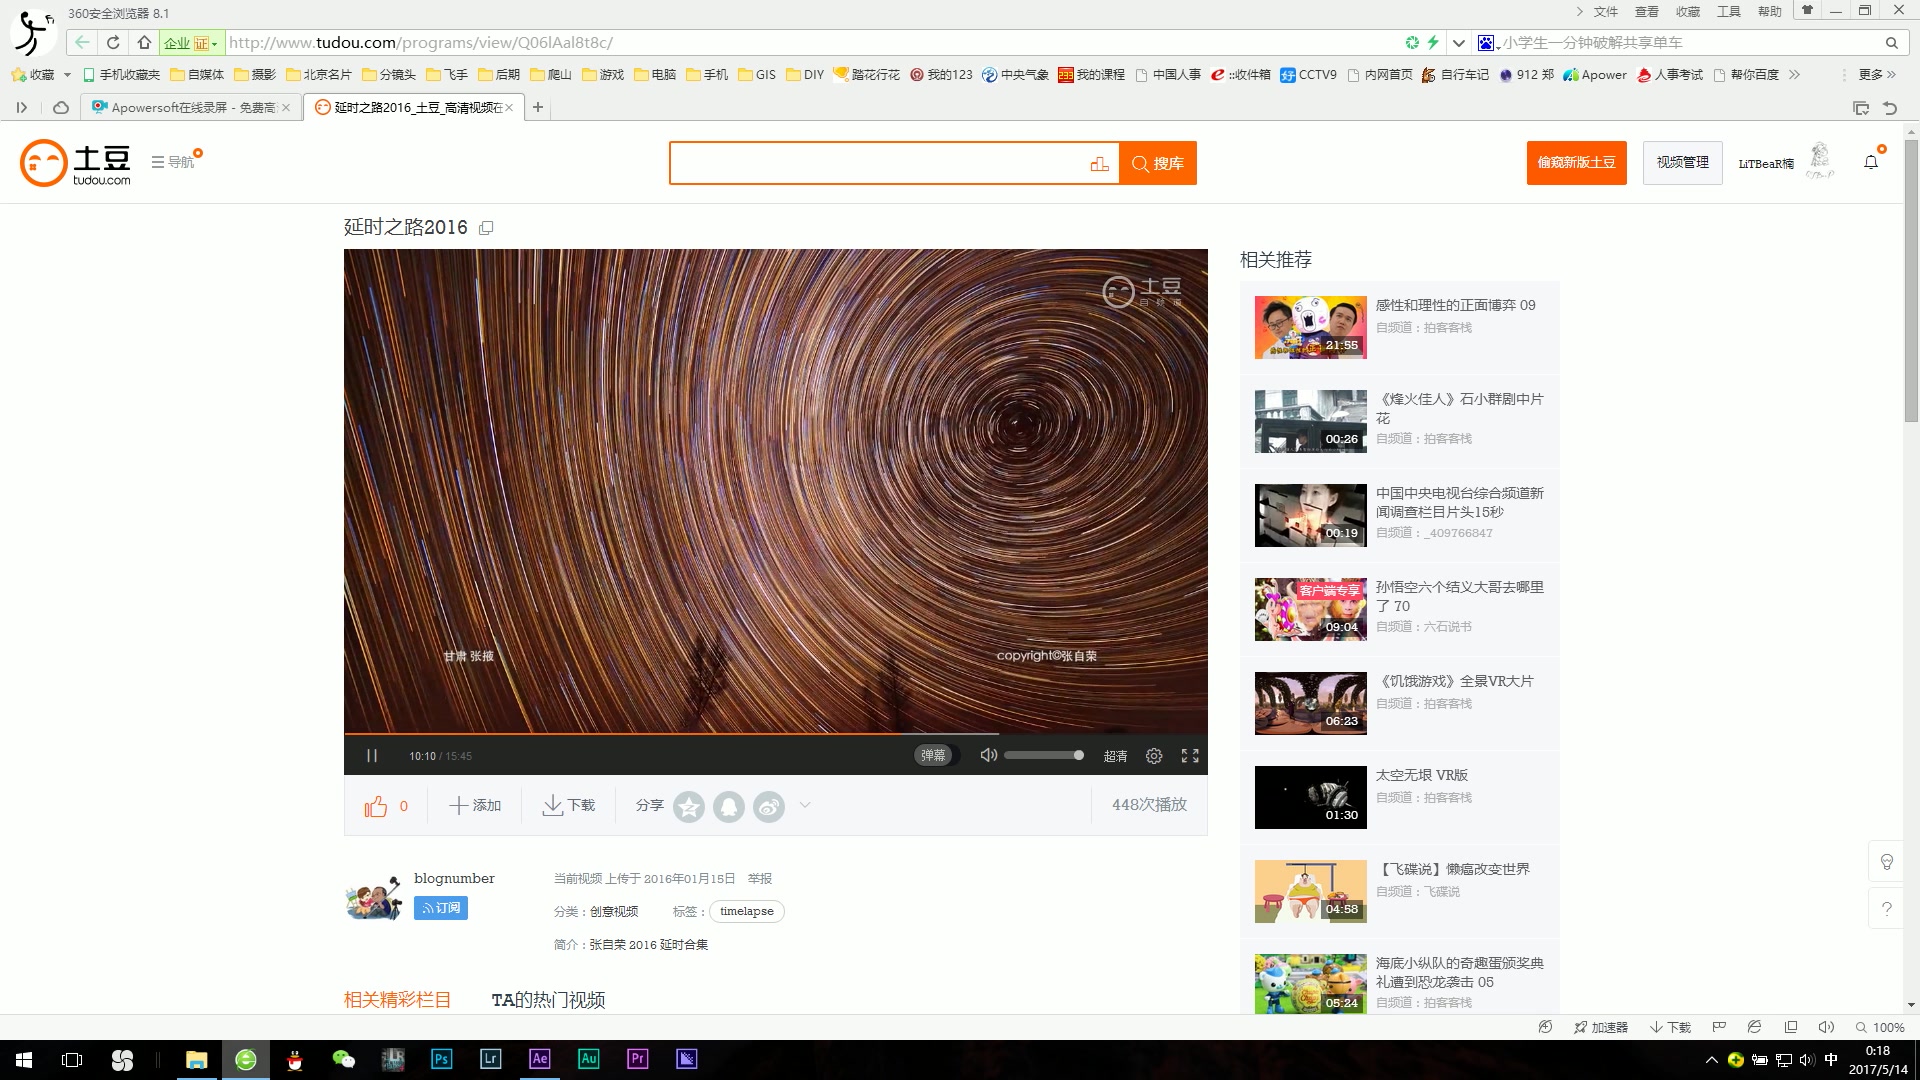Open the player settings gear icon
The height and width of the screenshot is (1080, 1920).
point(1153,756)
